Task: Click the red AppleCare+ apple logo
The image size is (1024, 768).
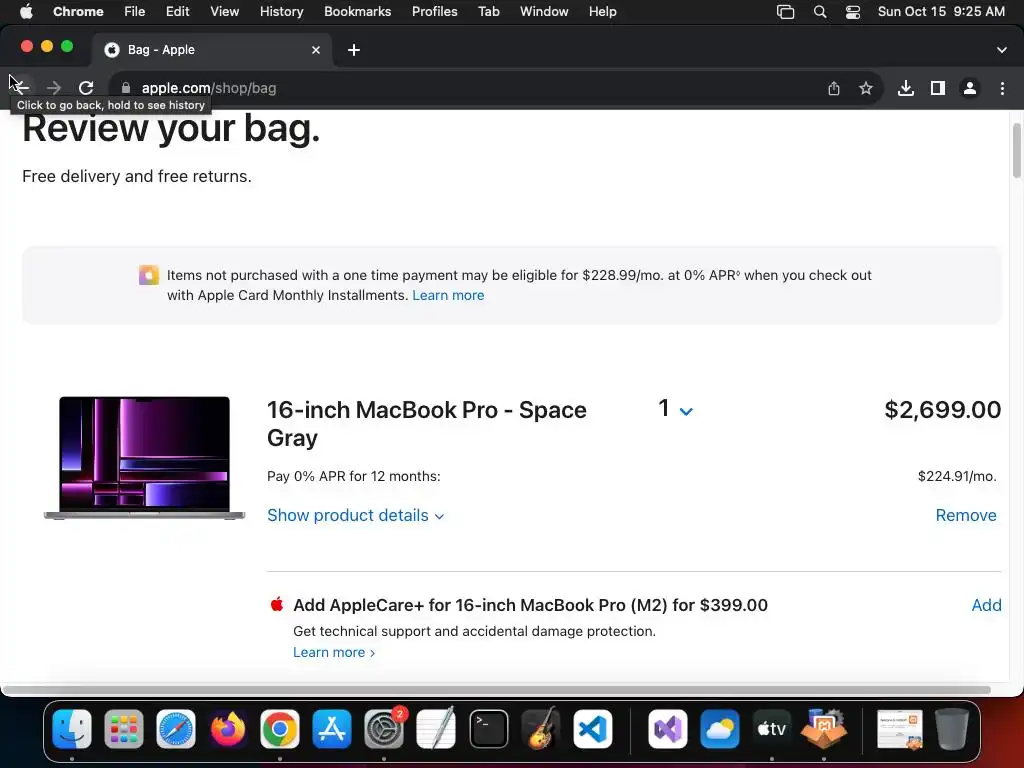Action: [277, 604]
